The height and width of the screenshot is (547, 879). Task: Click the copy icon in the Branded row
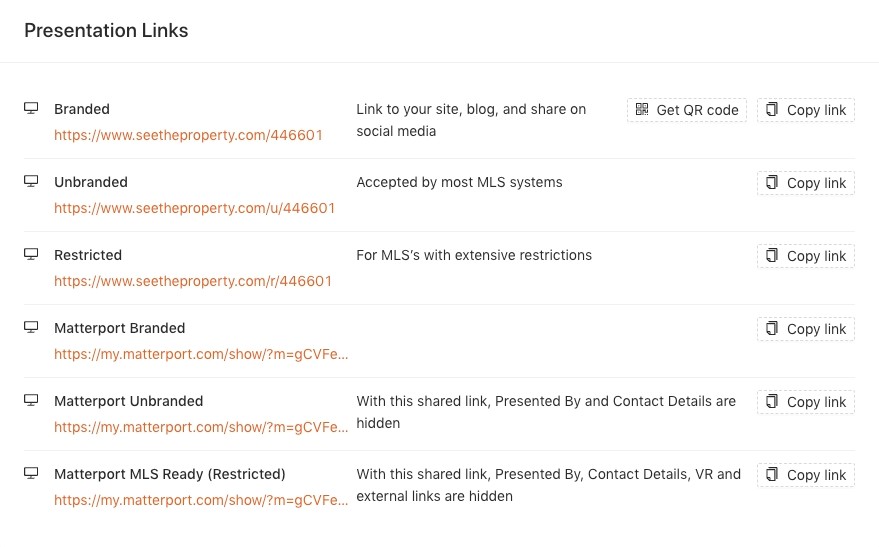(x=772, y=110)
